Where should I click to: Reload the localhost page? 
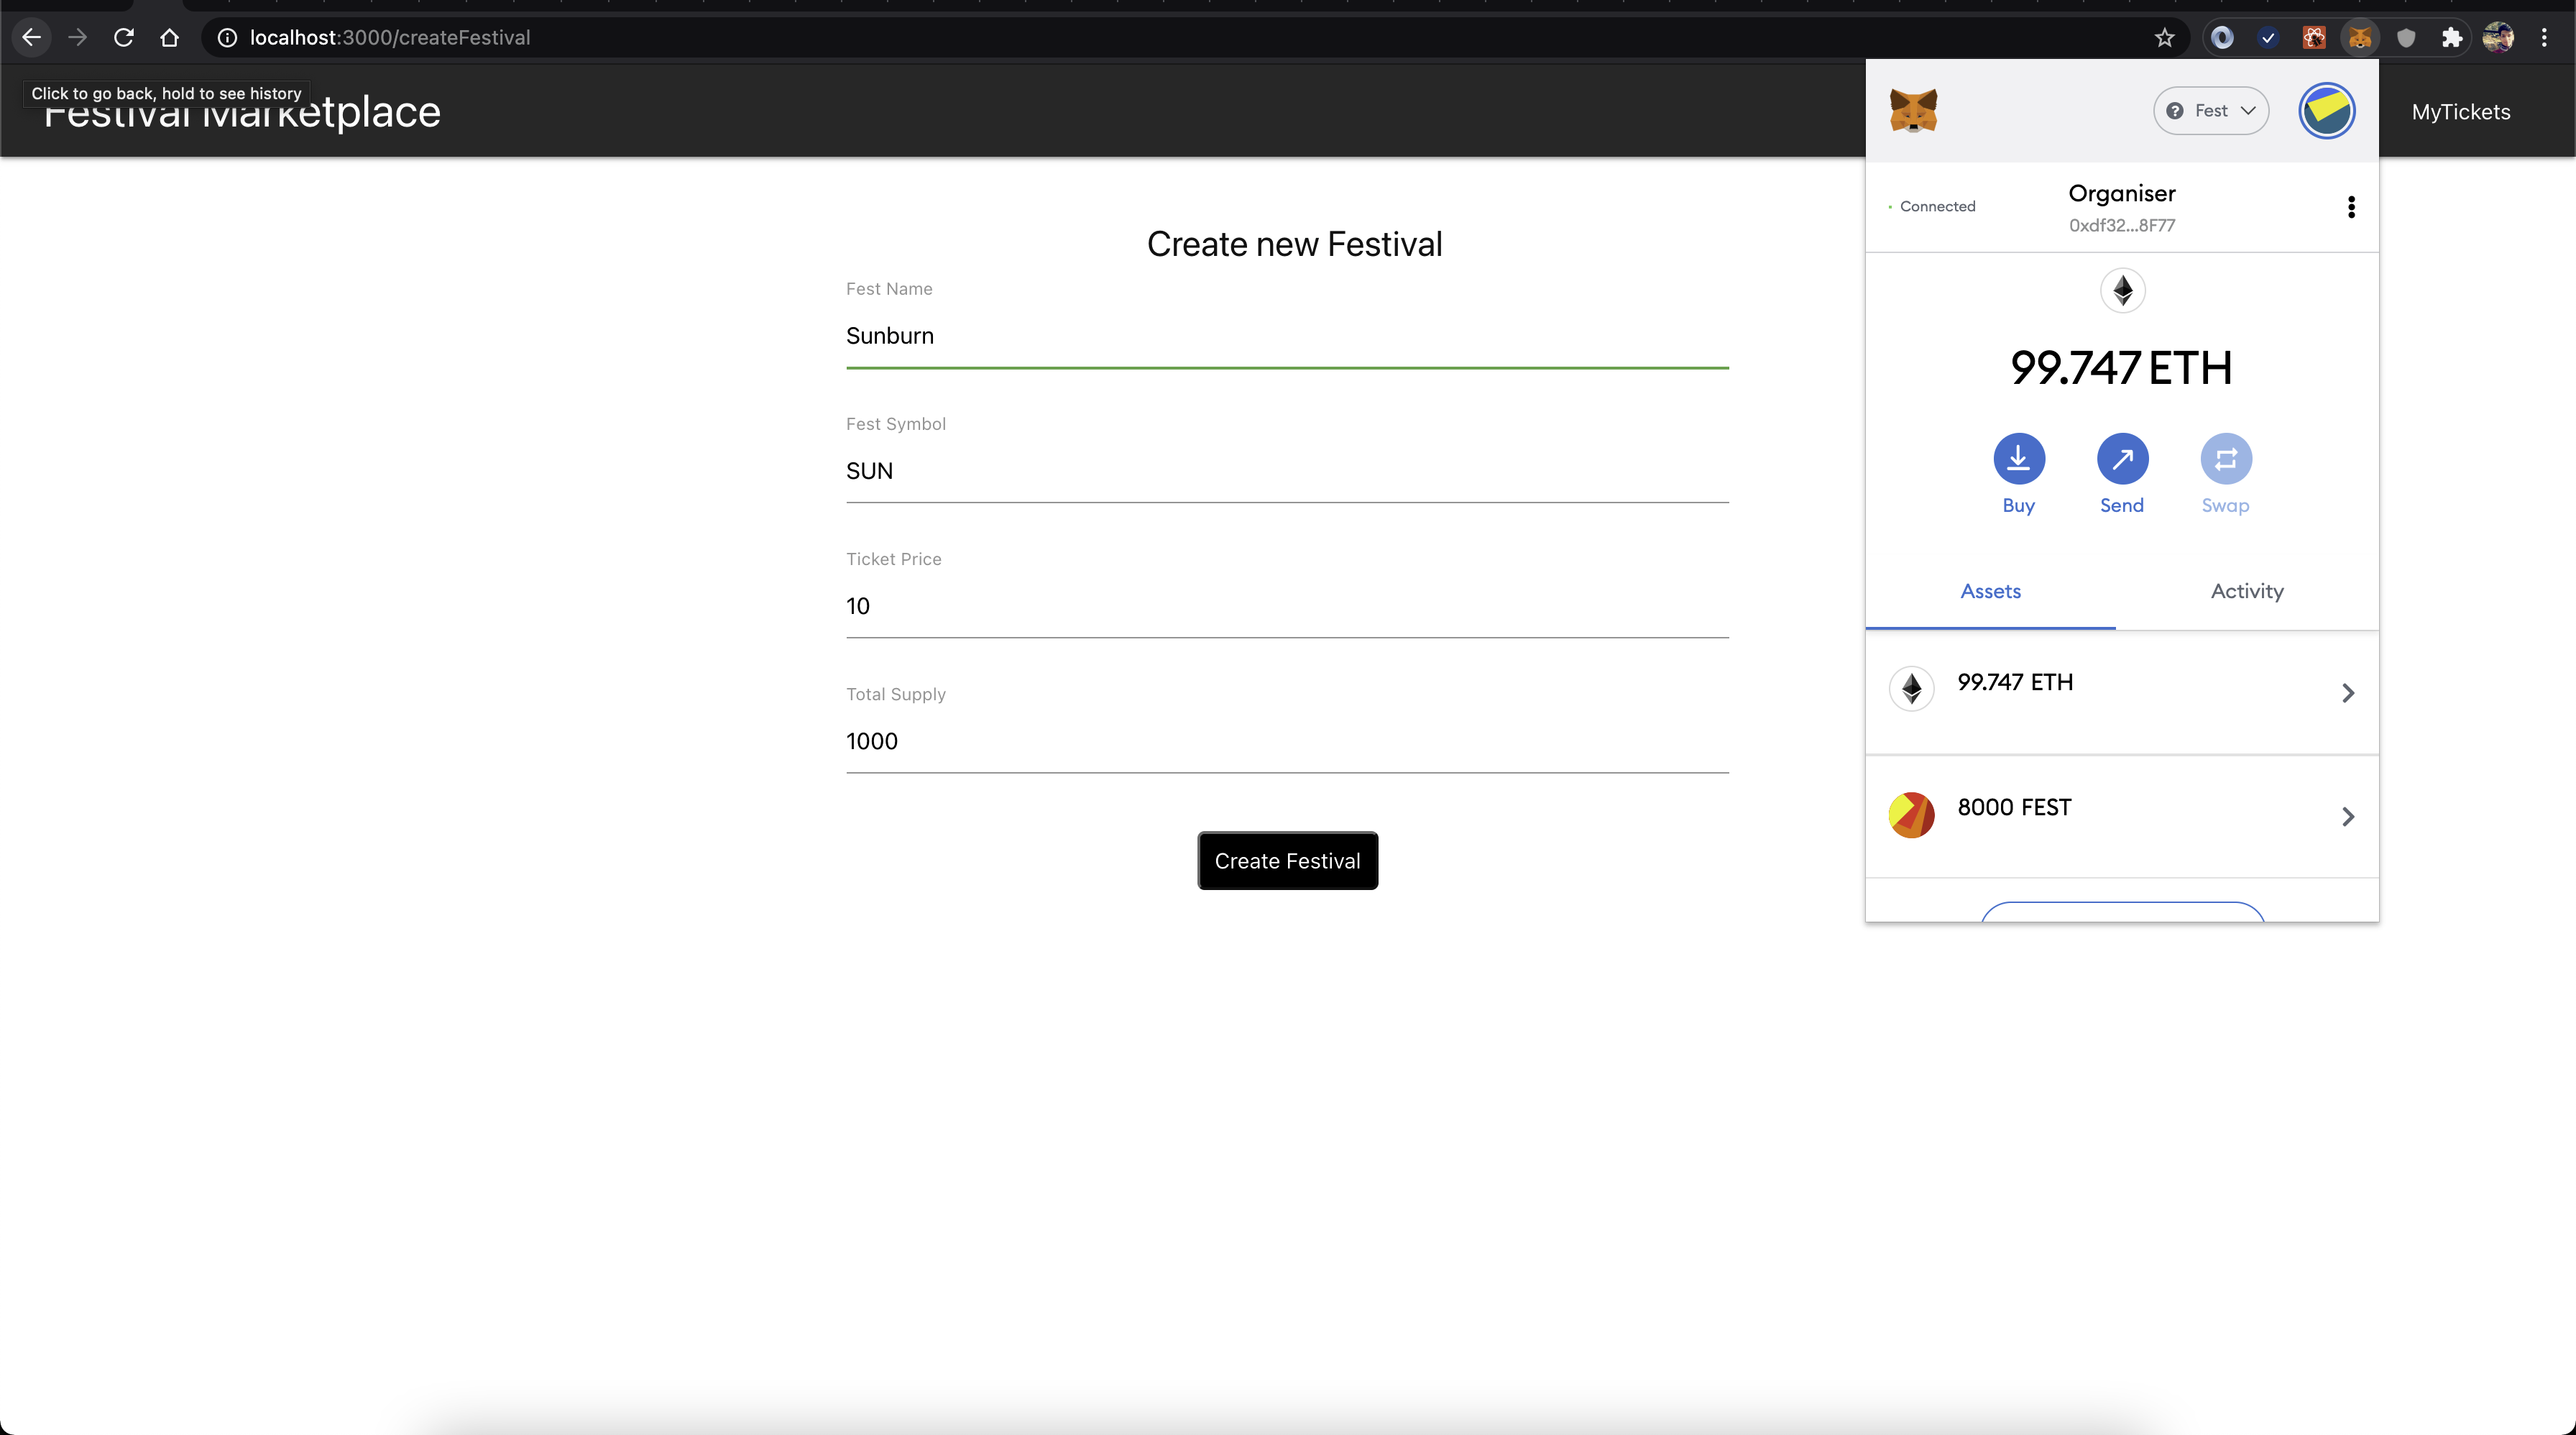pos(124,38)
